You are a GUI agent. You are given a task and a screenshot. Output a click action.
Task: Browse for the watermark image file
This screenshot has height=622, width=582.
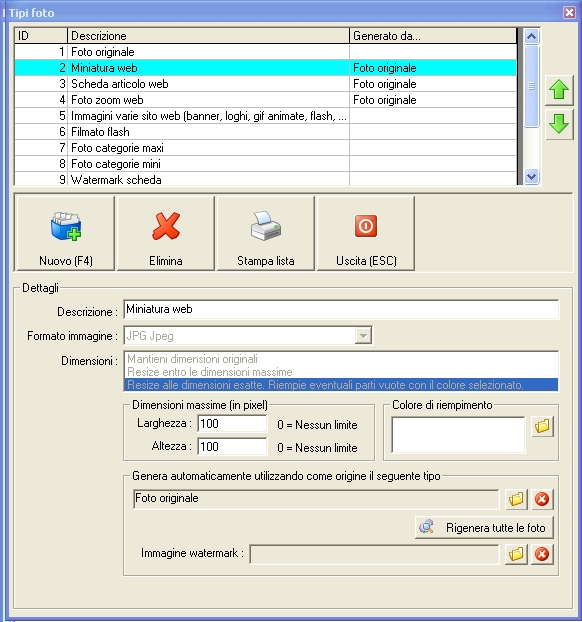516,554
